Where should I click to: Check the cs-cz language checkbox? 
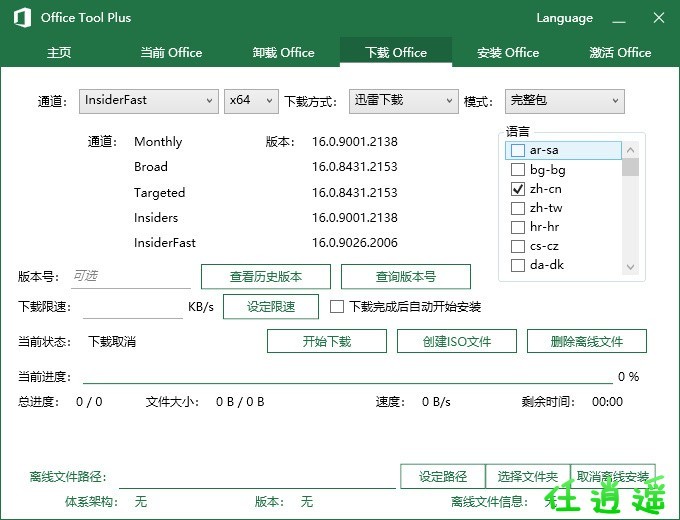518,246
